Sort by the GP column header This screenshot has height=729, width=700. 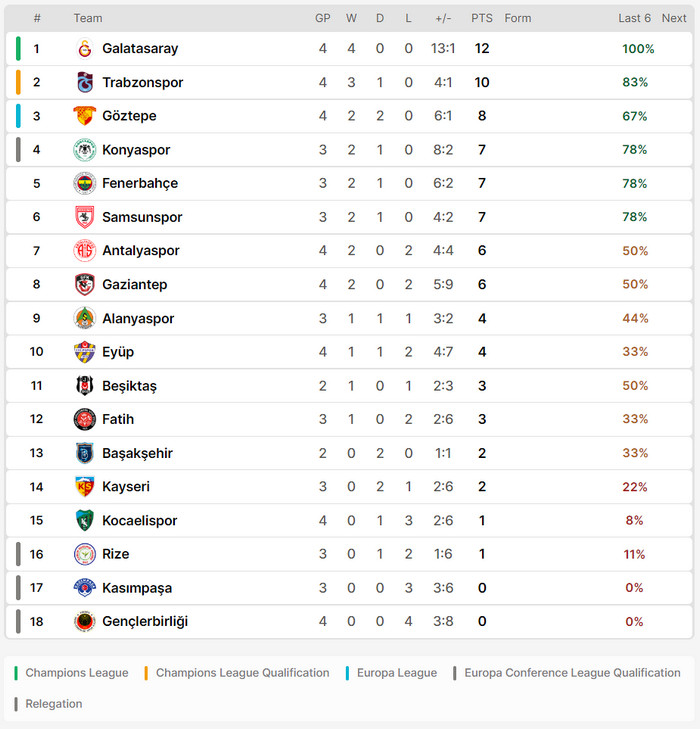point(323,18)
